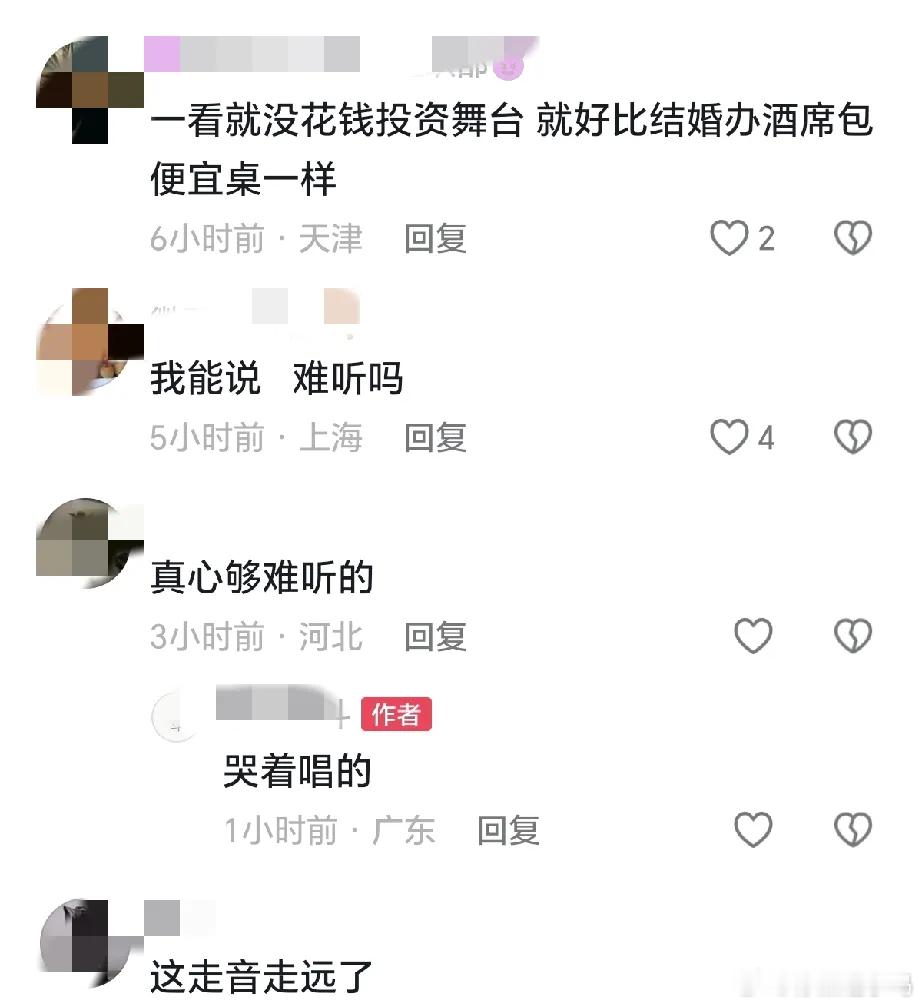This screenshot has height=1006, width=922.
Task: Reply to the Tianjin comment via 回复
Action: pyautogui.click(x=435, y=239)
